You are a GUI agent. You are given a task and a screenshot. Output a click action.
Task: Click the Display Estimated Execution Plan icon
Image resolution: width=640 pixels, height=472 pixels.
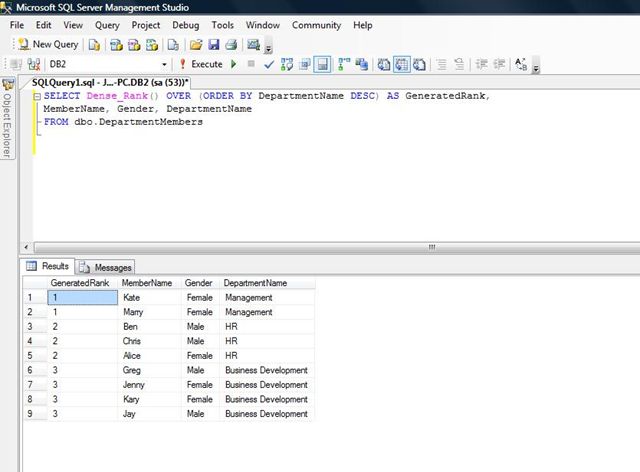pyautogui.click(x=287, y=64)
